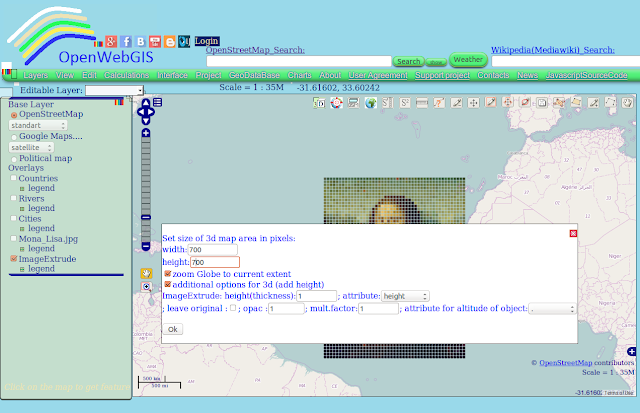The height and width of the screenshot is (413, 640).
Task: Open the Editable Layer dropdown
Action: (114, 90)
